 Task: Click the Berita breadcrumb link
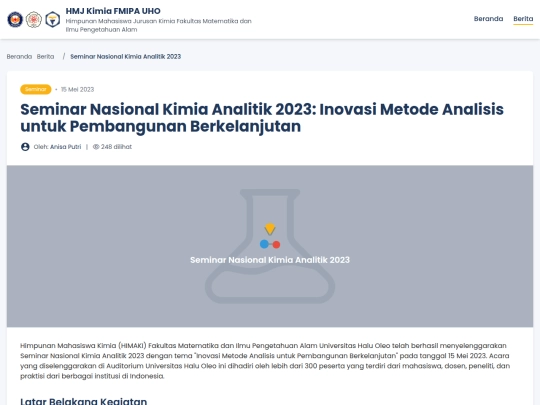click(x=45, y=56)
